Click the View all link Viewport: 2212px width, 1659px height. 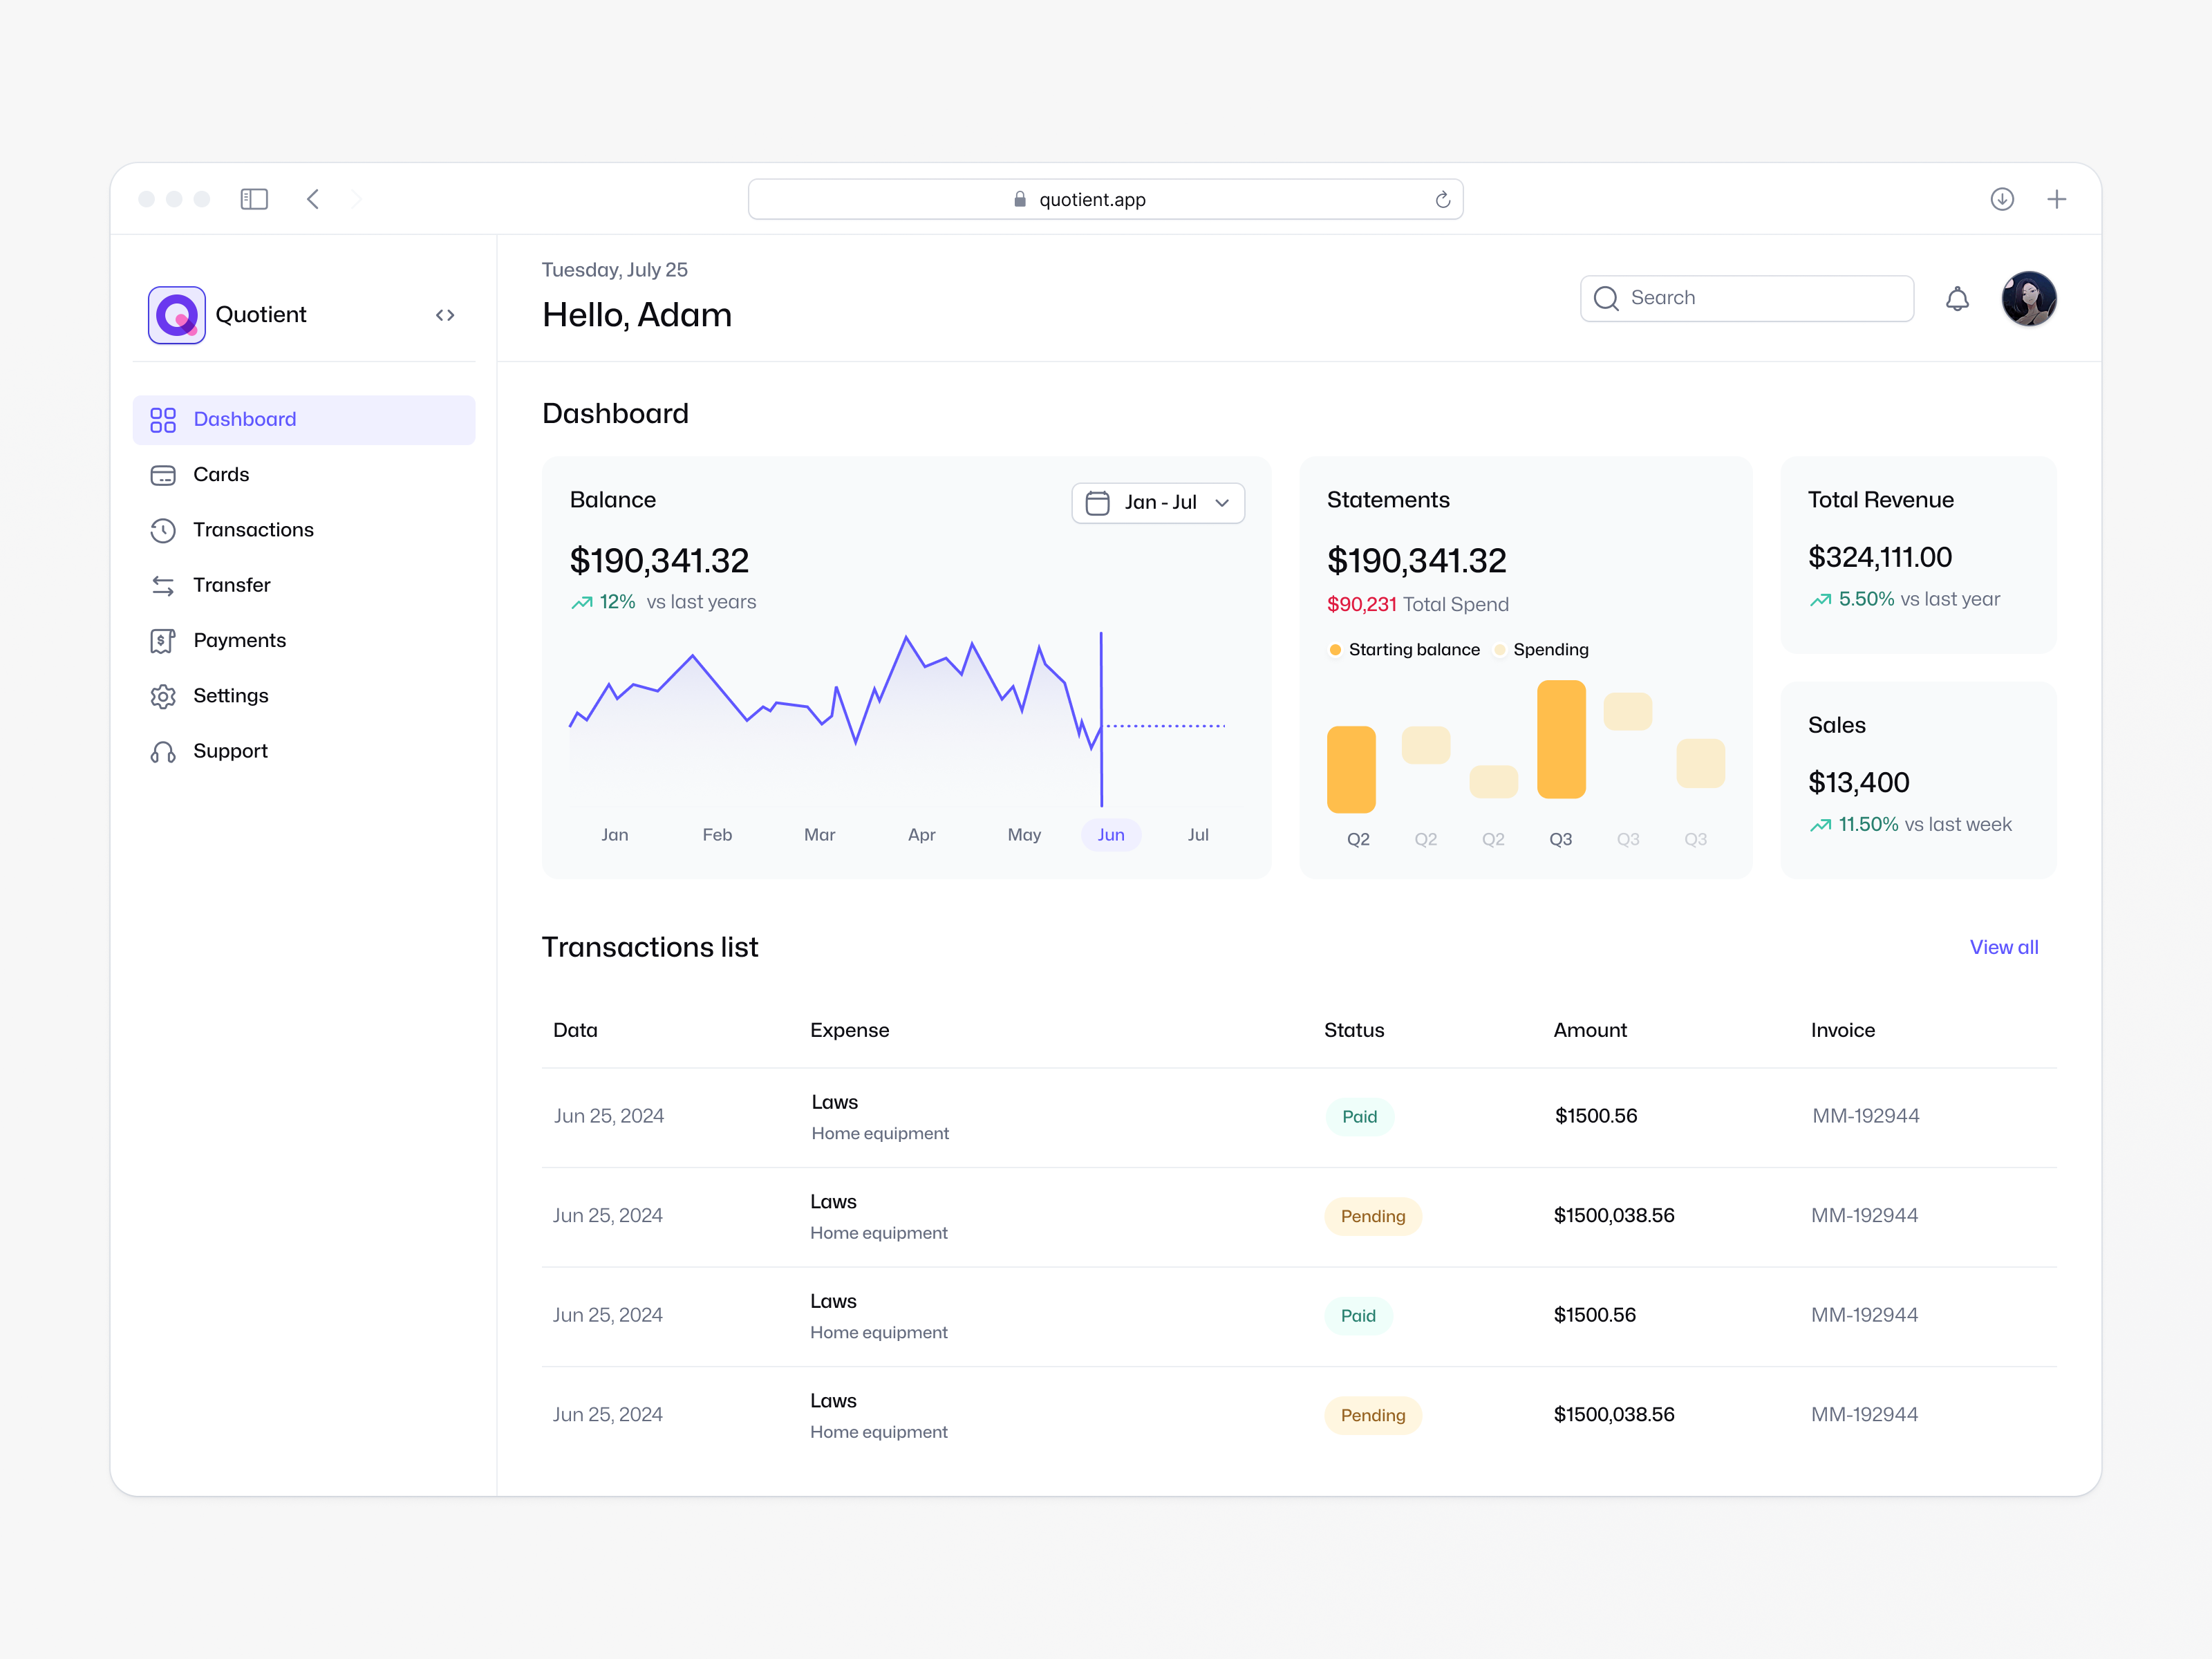point(2003,947)
